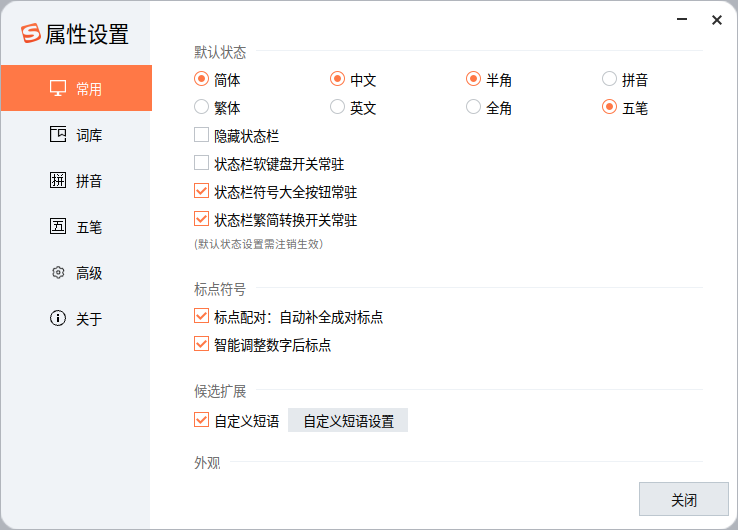
Task: Minimize the settings window
Action: (x=682, y=19)
